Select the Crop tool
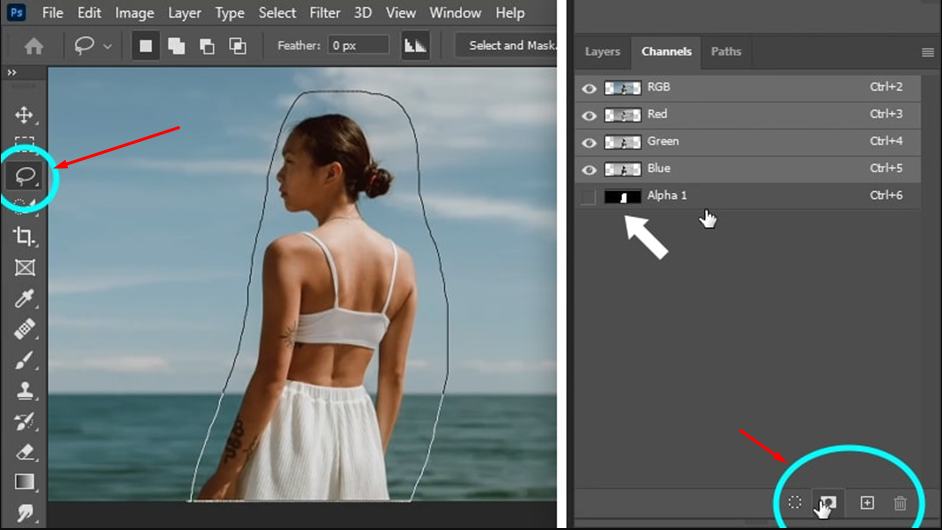Viewport: 942px width, 530px height. click(24, 236)
